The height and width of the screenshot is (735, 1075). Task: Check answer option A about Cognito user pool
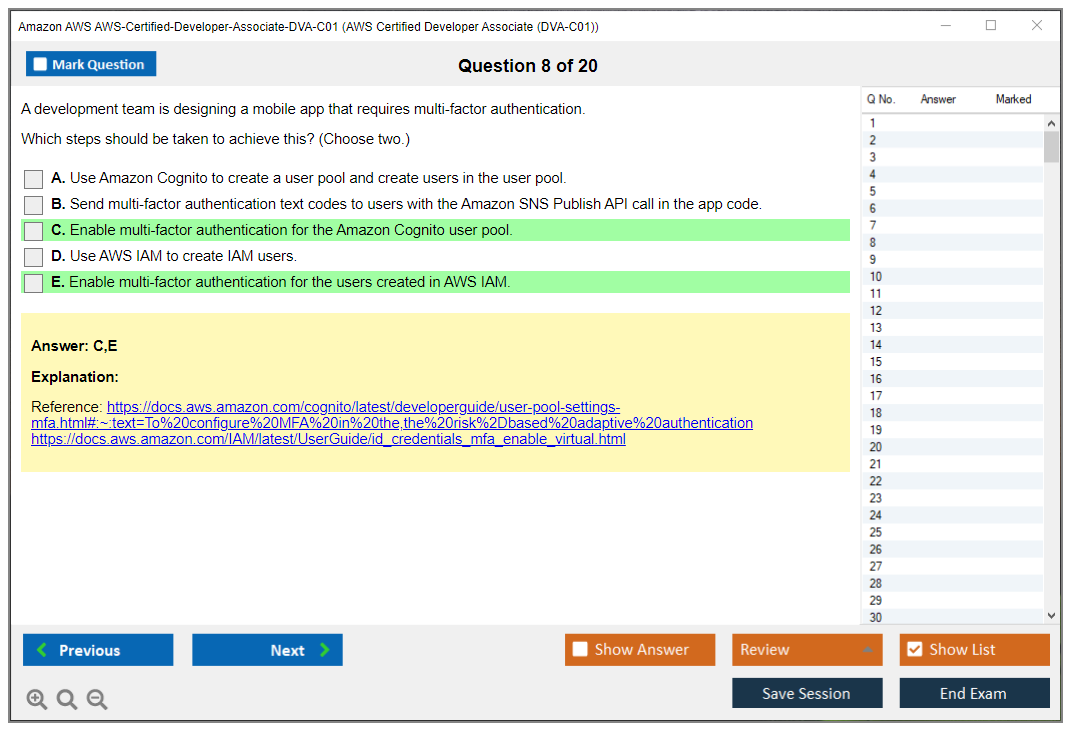[x=34, y=179]
